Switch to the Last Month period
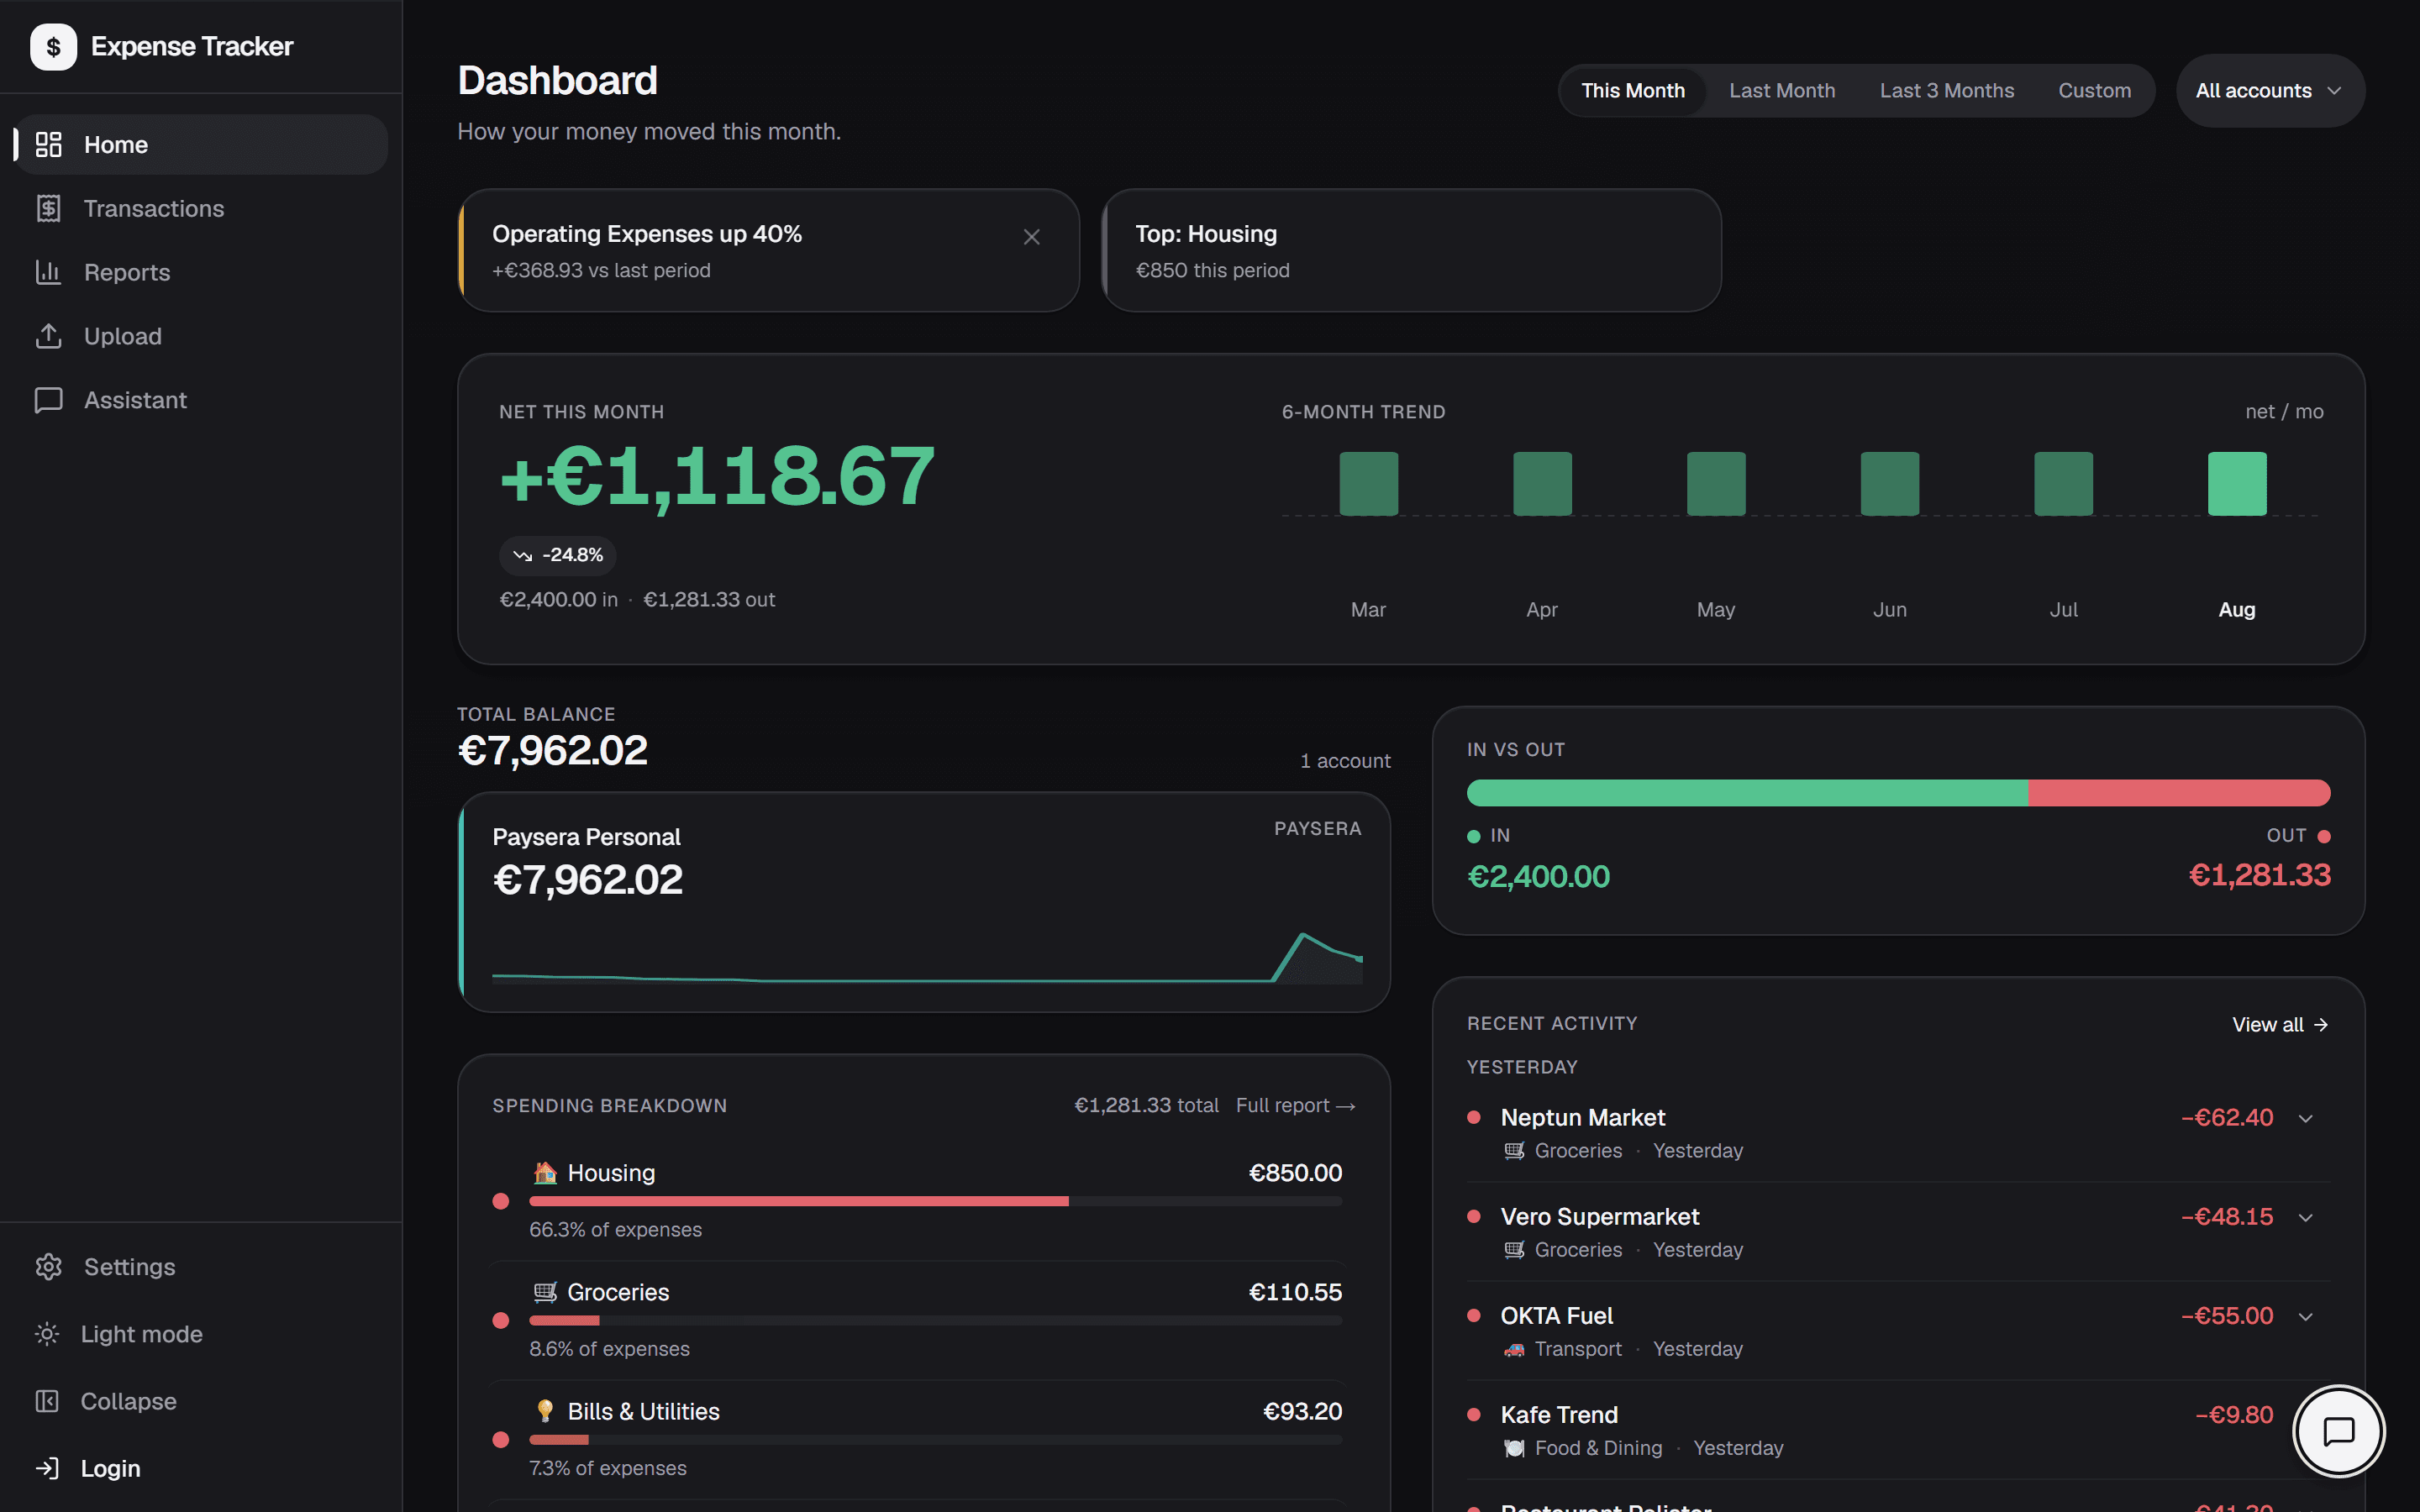This screenshot has height=1512, width=2420. (1782, 91)
